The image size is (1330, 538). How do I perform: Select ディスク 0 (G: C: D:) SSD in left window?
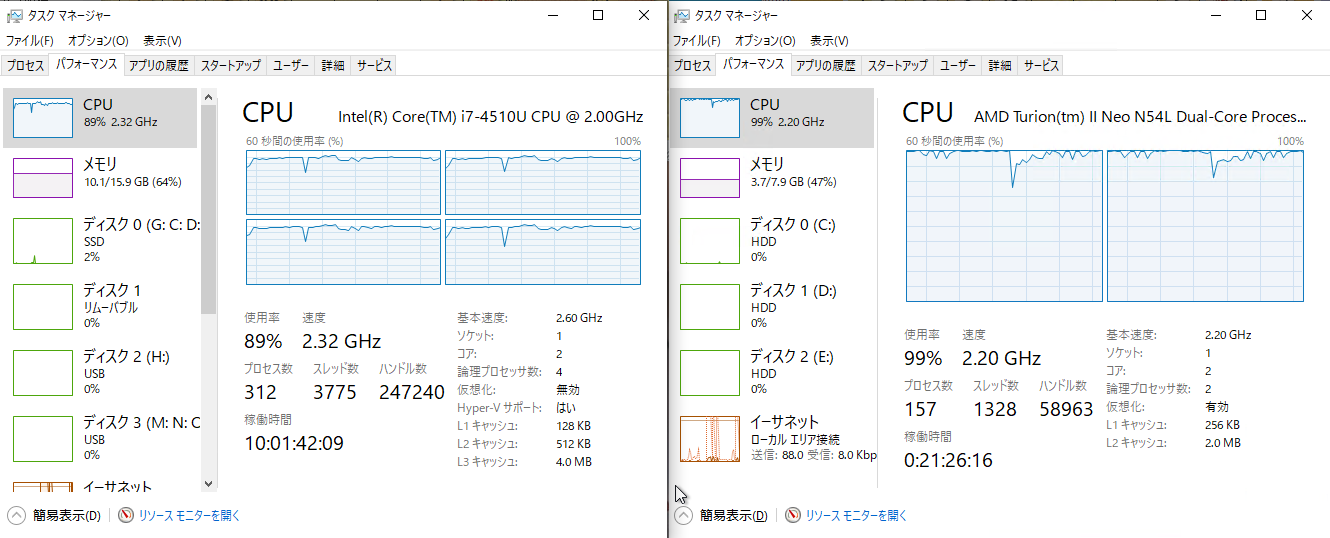[x=102, y=241]
